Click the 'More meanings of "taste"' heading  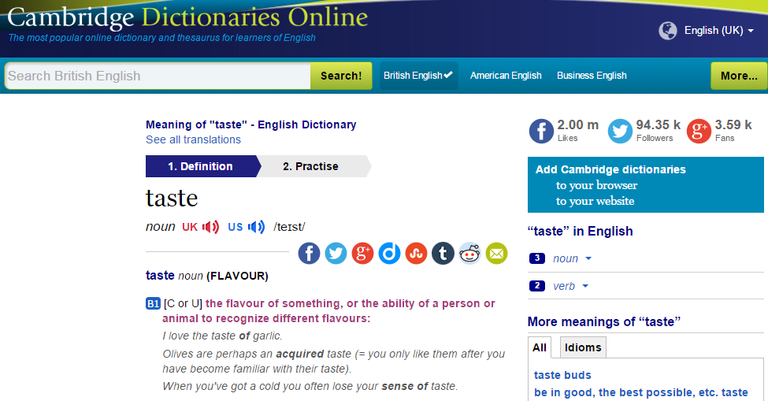(604, 322)
